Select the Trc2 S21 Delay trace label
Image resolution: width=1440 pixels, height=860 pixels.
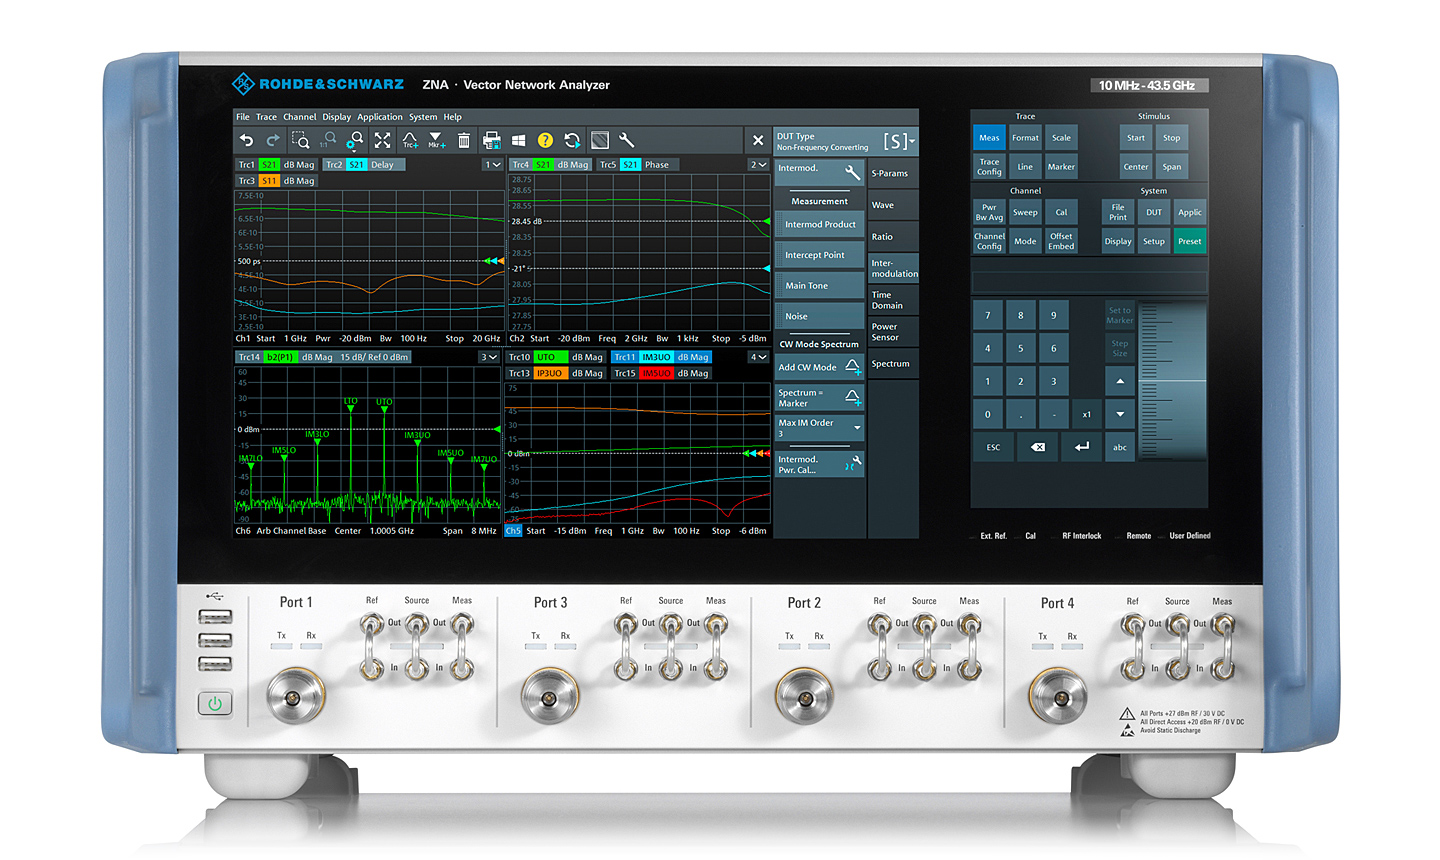(x=363, y=165)
